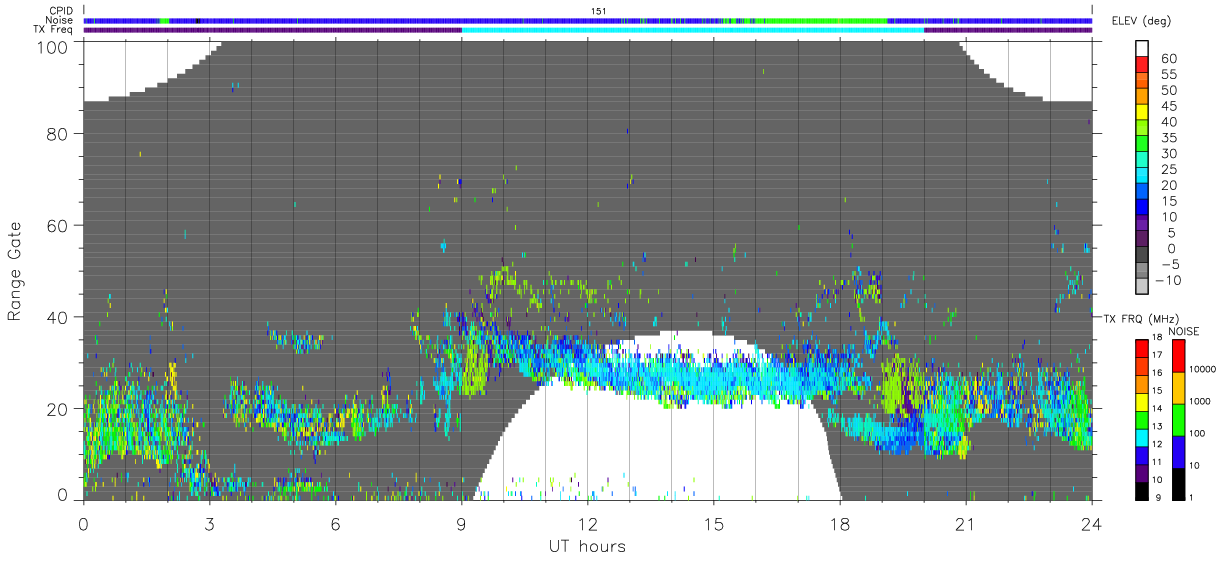Click the 18 tick label on UT axis

[840, 523]
